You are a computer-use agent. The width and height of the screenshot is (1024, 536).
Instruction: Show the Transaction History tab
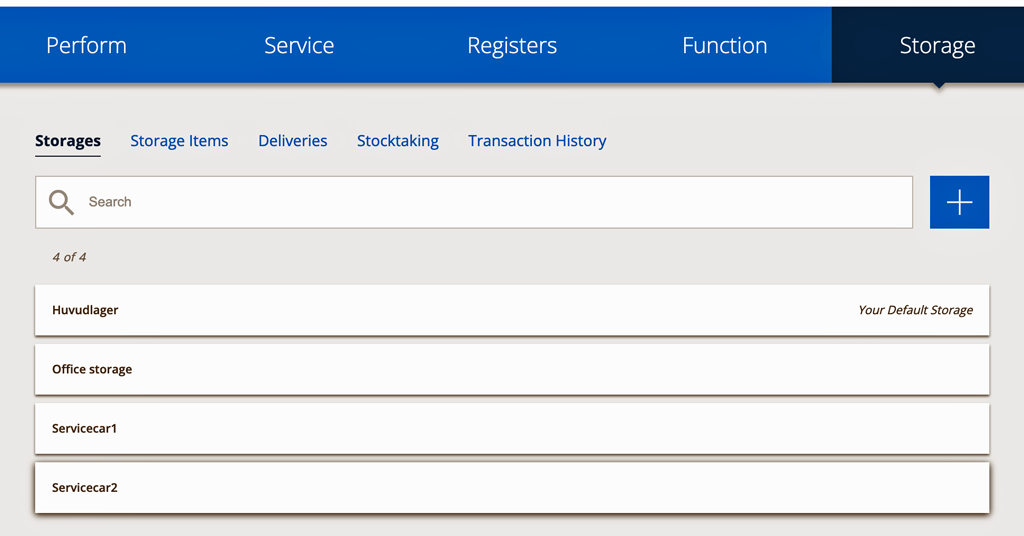pos(537,141)
